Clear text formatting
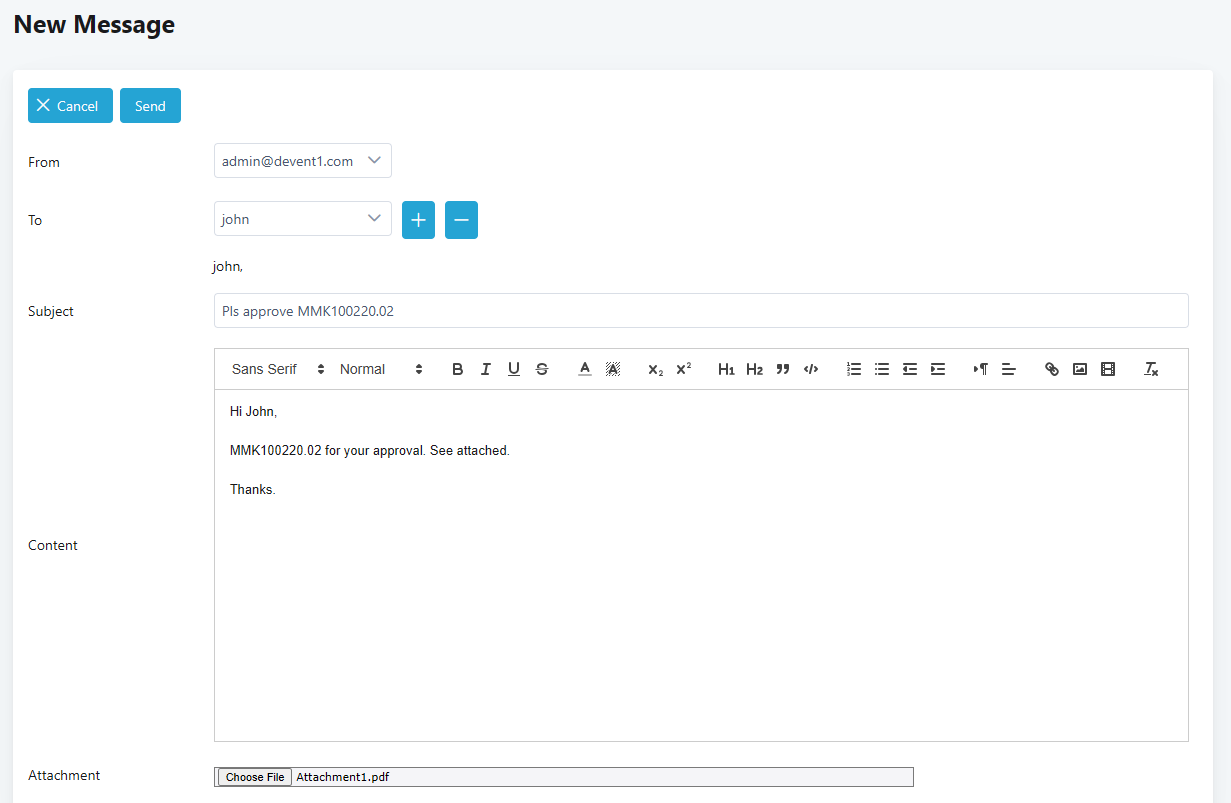 click(1151, 369)
